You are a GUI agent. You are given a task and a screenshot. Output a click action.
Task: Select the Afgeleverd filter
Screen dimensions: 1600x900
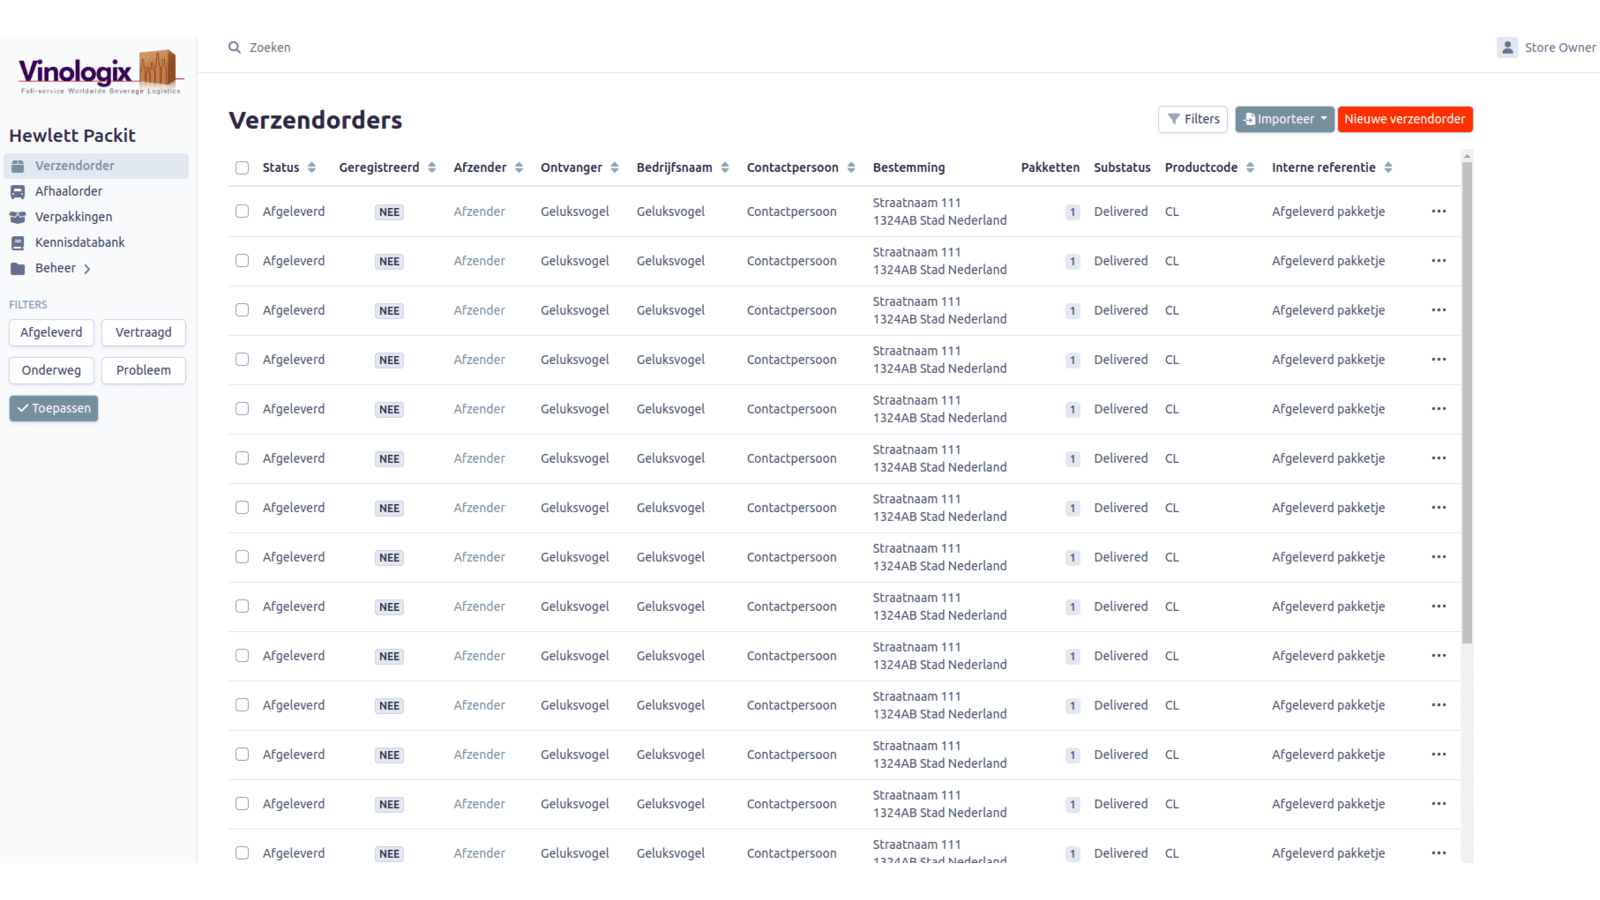52,333
